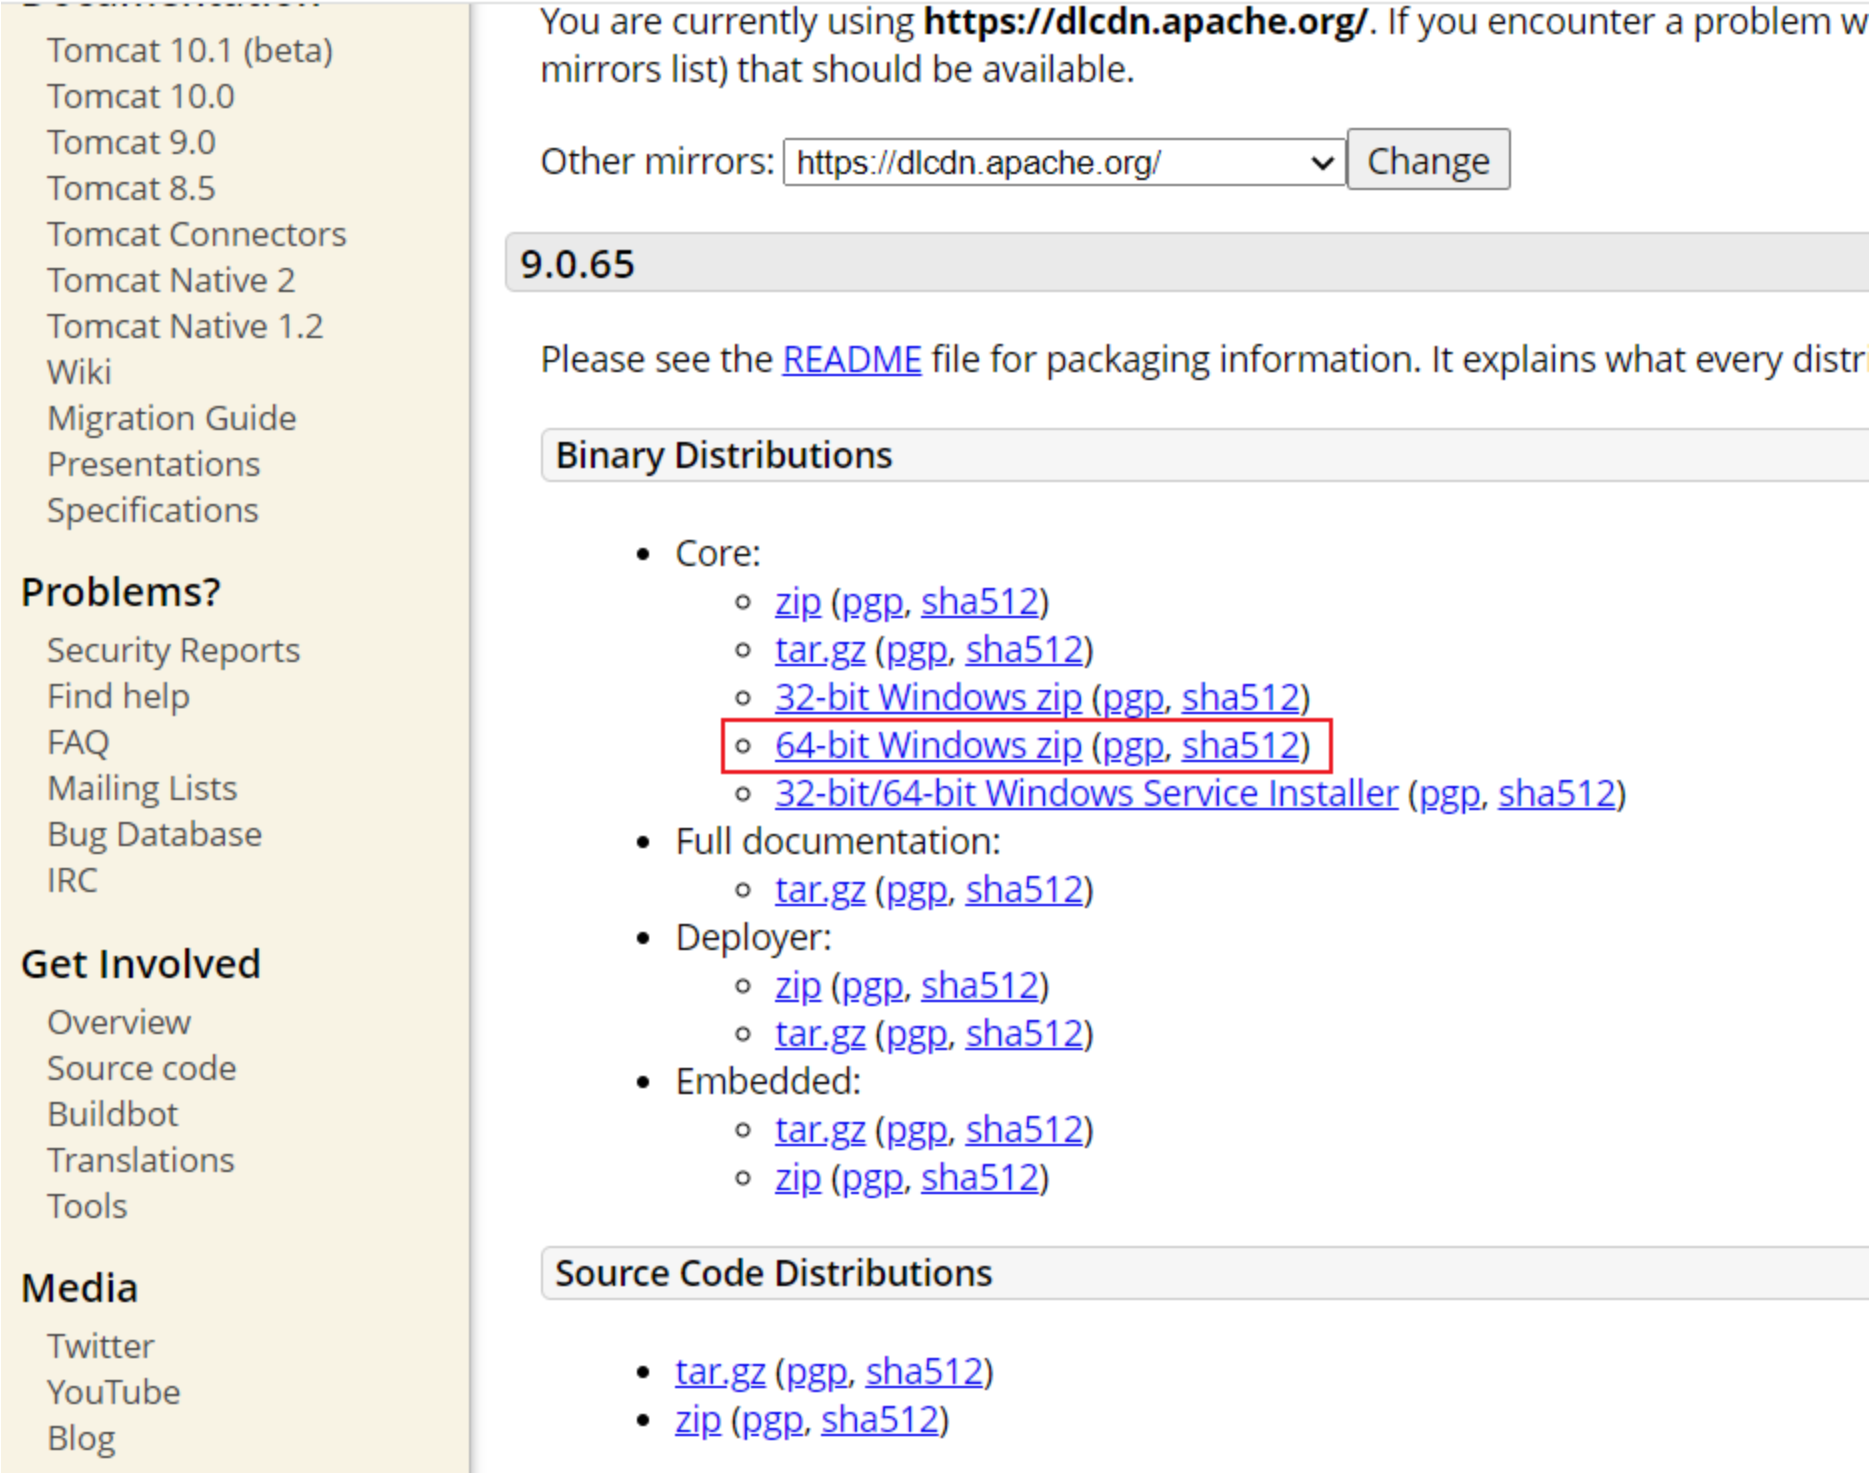This screenshot has height=1473, width=1870.
Task: Open the Presentations link
Action: point(154,464)
